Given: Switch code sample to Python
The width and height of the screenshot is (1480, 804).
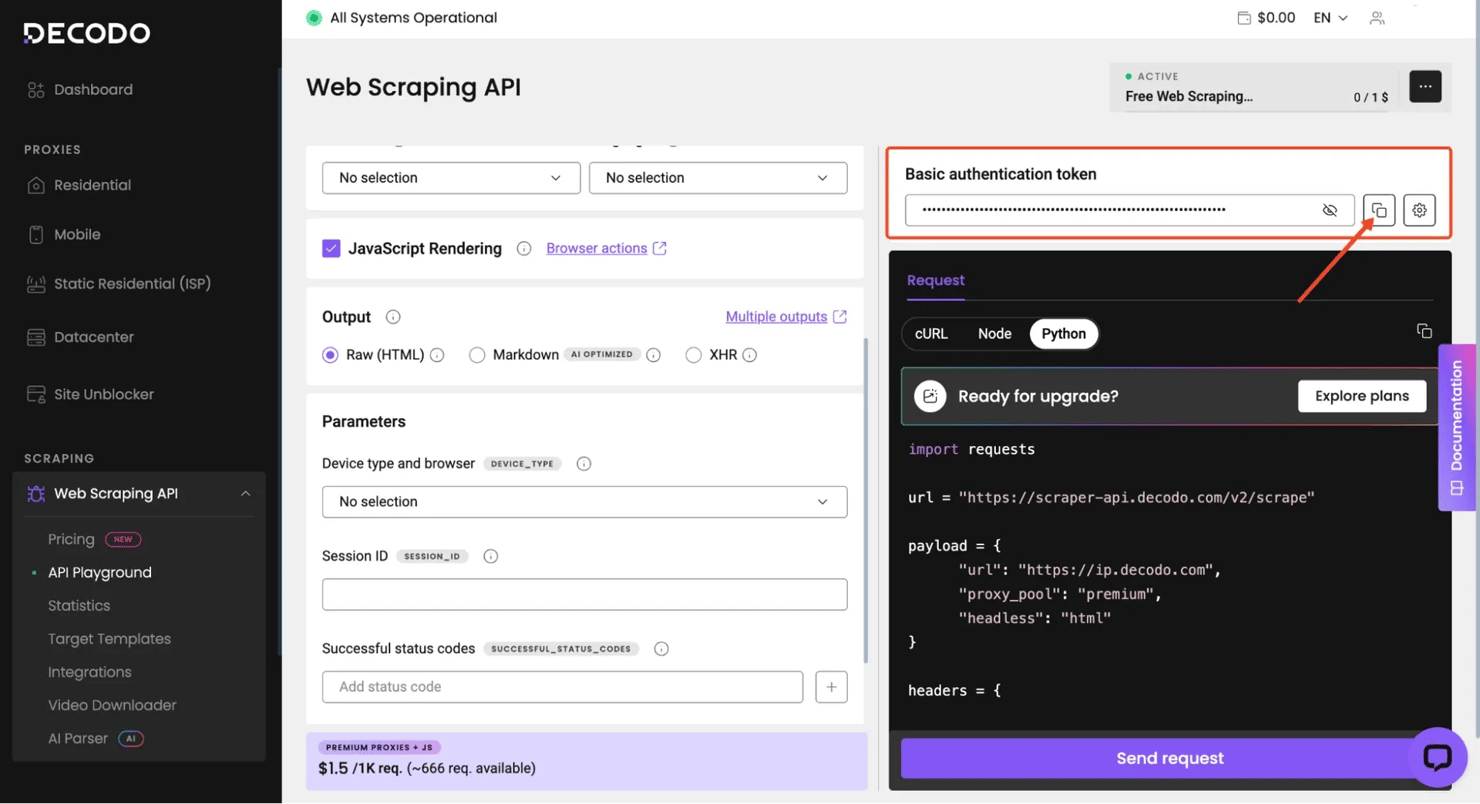Looking at the screenshot, I should pyautogui.click(x=1064, y=334).
